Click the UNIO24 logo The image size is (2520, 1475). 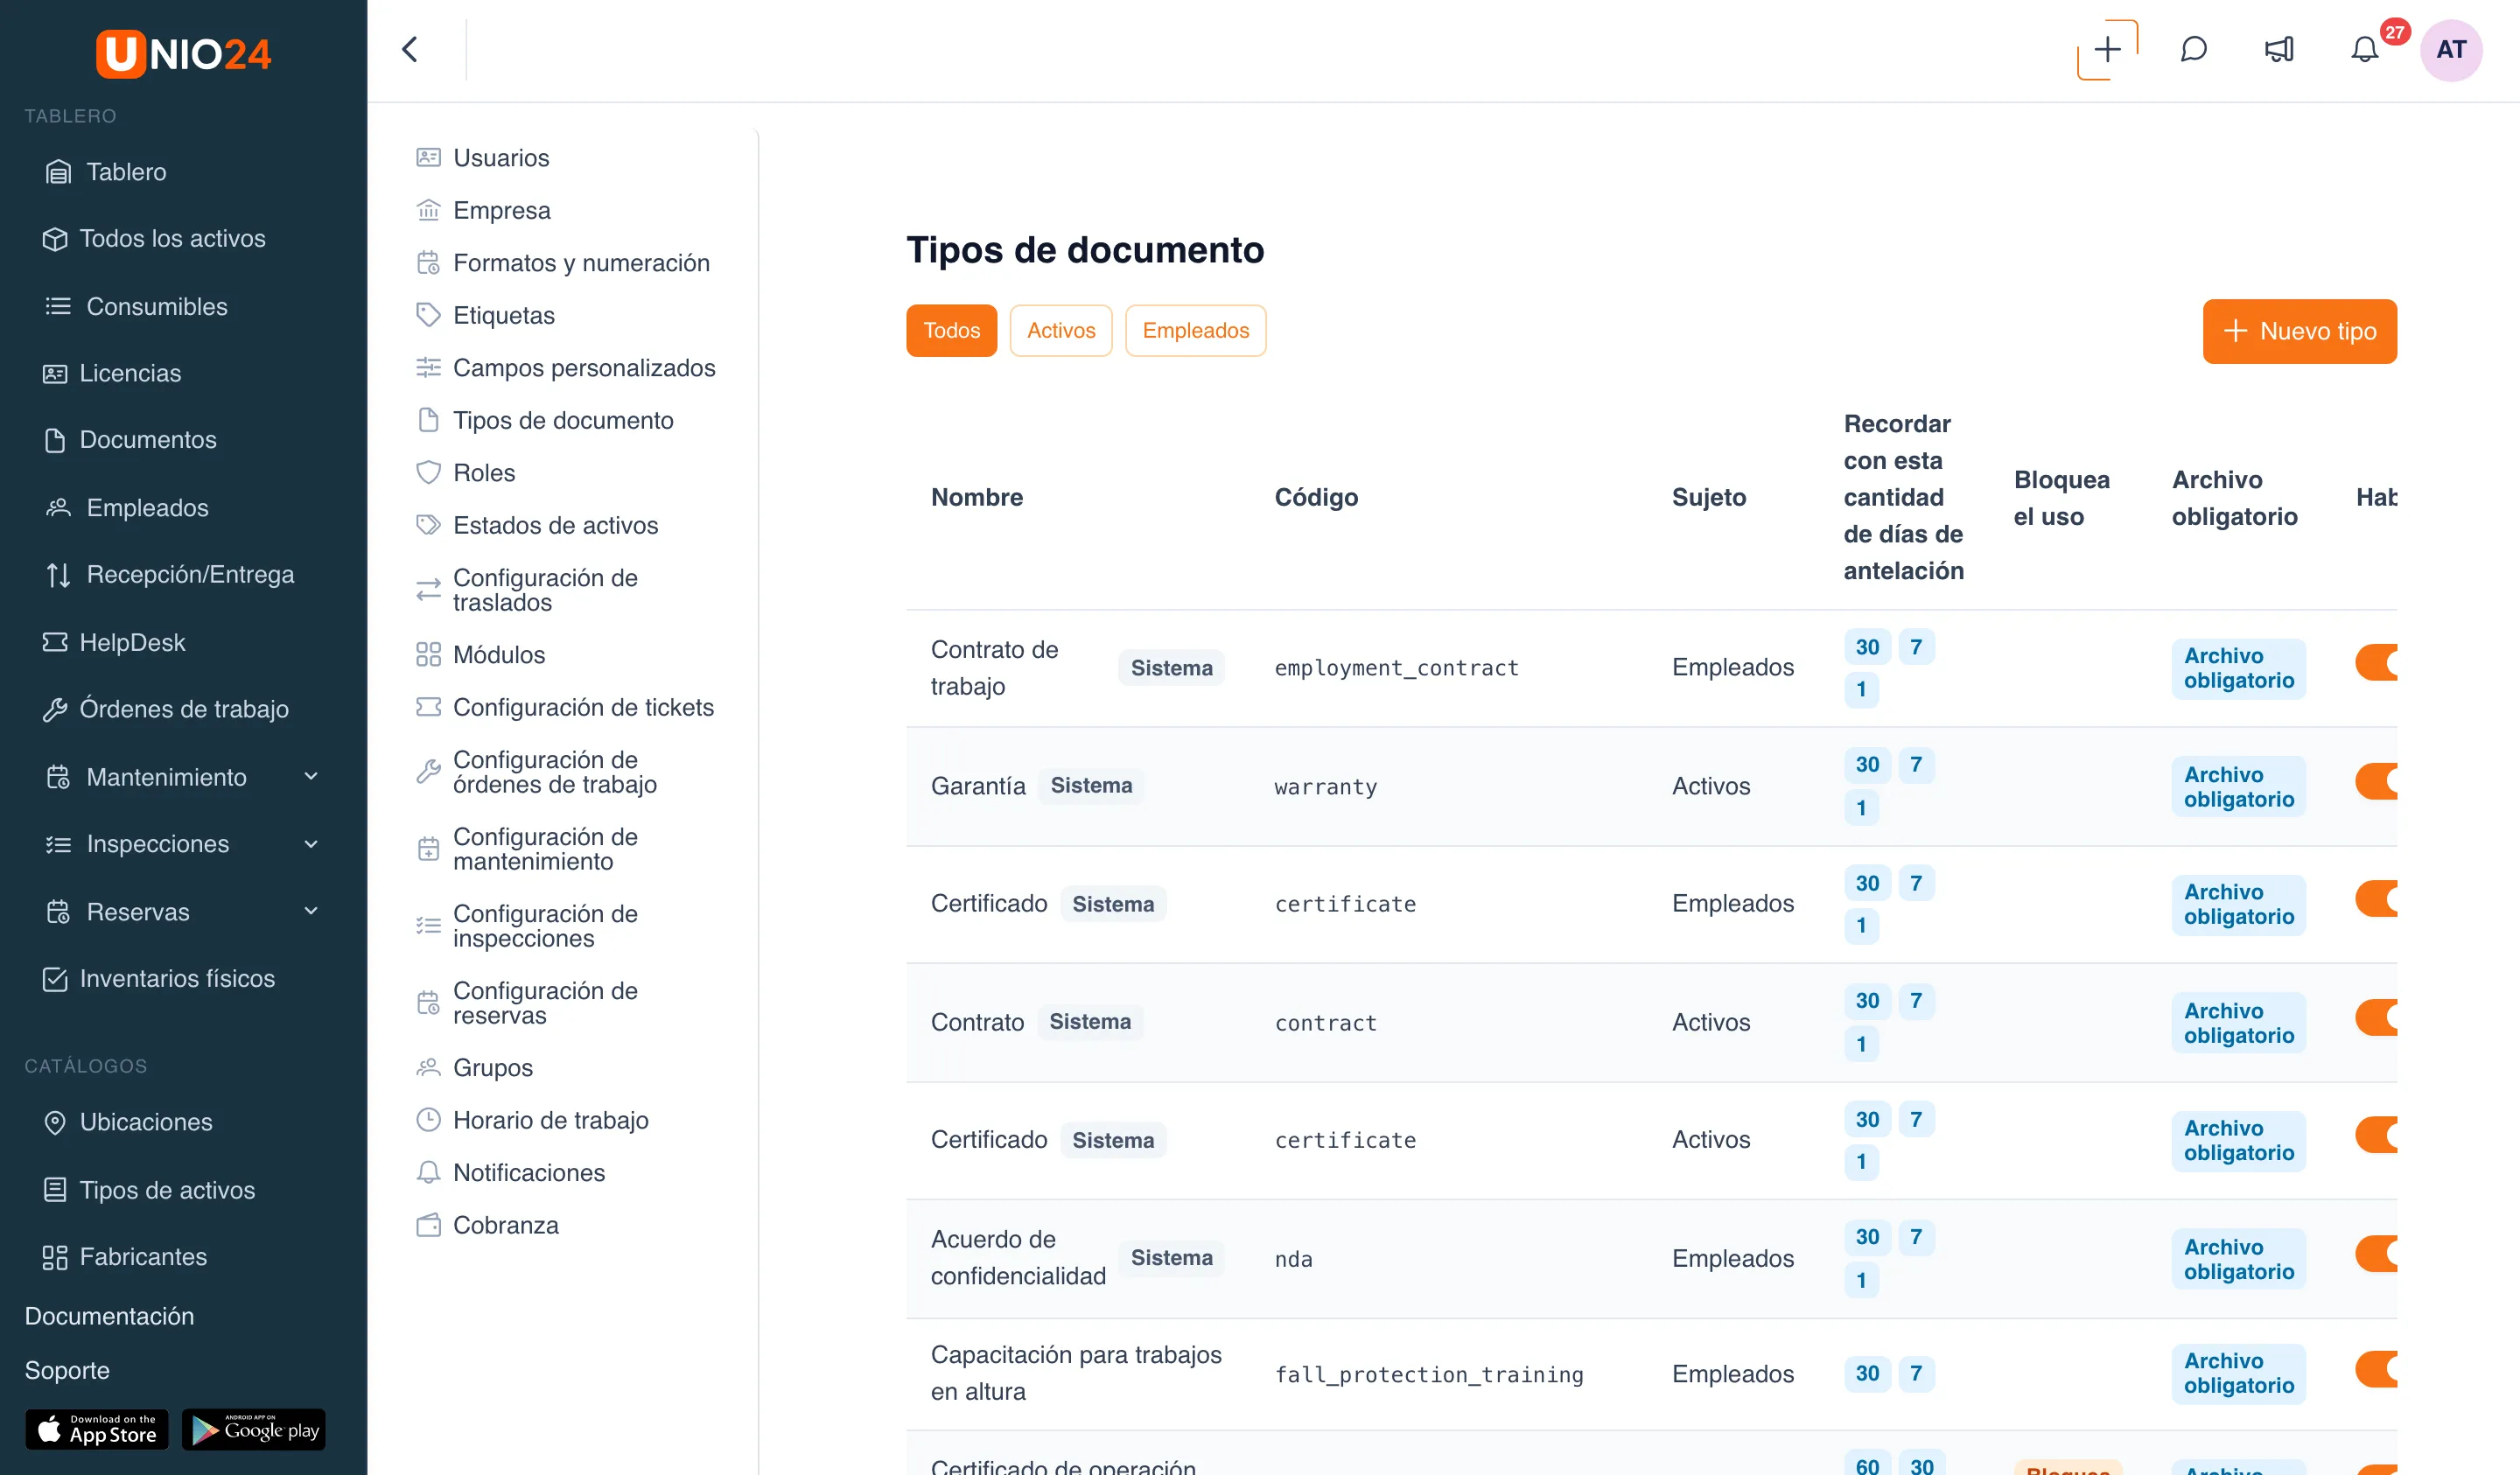coord(183,53)
